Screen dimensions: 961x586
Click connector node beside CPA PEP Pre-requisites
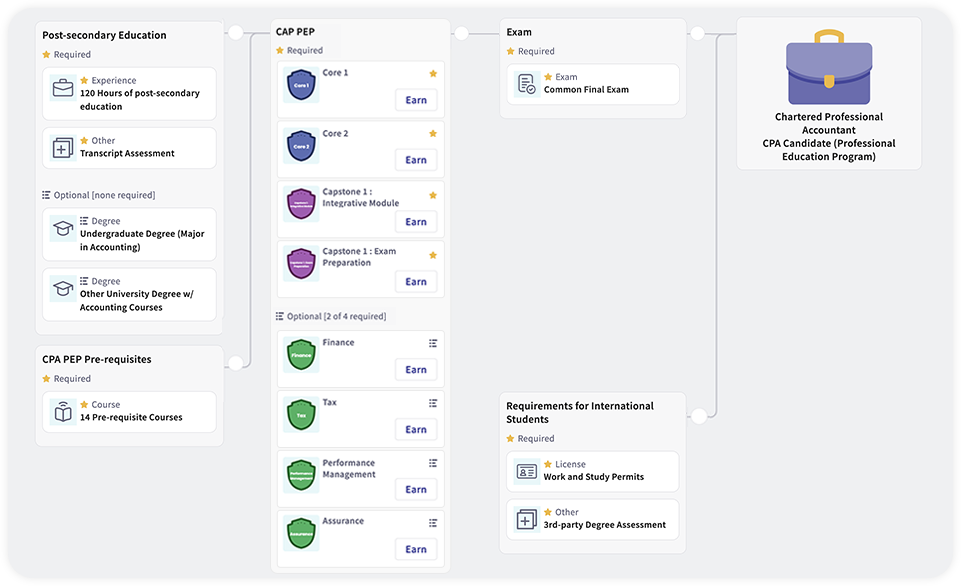pyautogui.click(x=236, y=363)
